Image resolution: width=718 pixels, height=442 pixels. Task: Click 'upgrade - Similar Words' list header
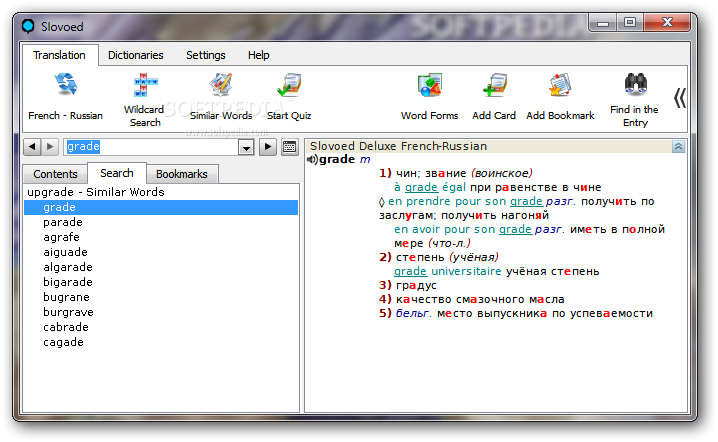click(x=96, y=192)
